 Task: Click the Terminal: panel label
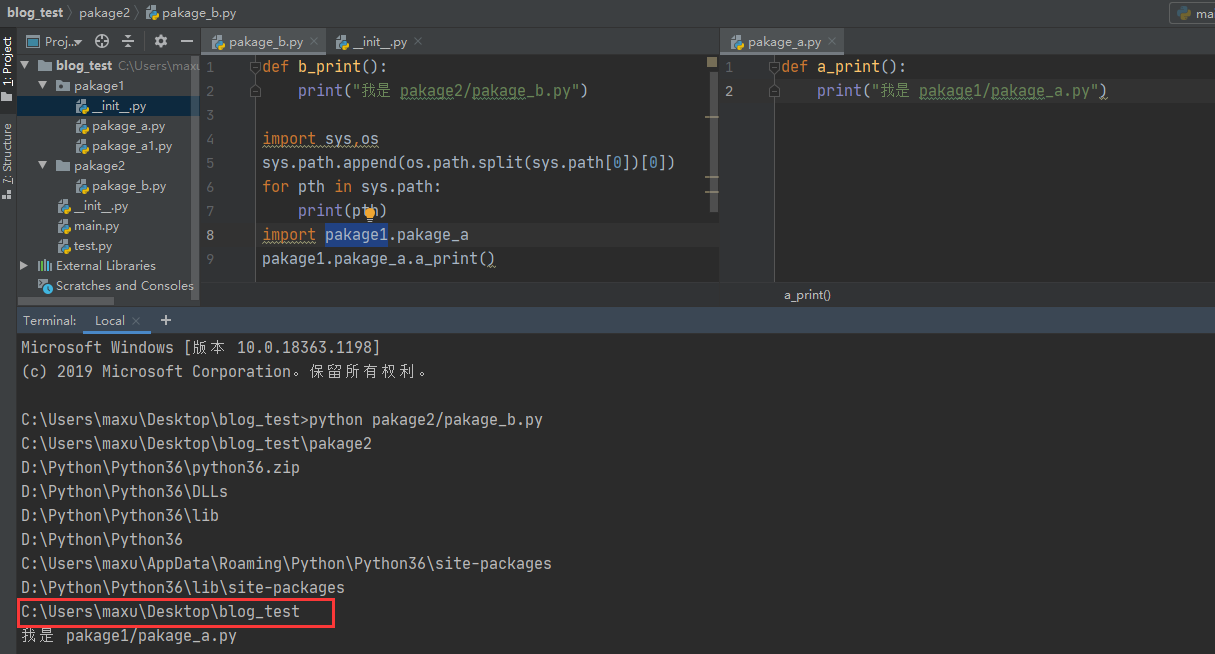click(x=50, y=321)
